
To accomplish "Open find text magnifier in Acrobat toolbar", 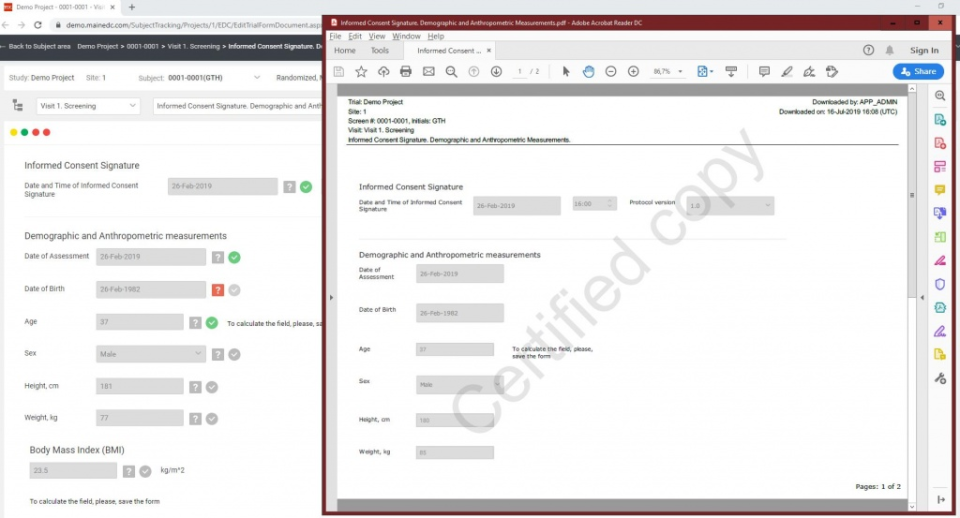I will pyautogui.click(x=451, y=72).
